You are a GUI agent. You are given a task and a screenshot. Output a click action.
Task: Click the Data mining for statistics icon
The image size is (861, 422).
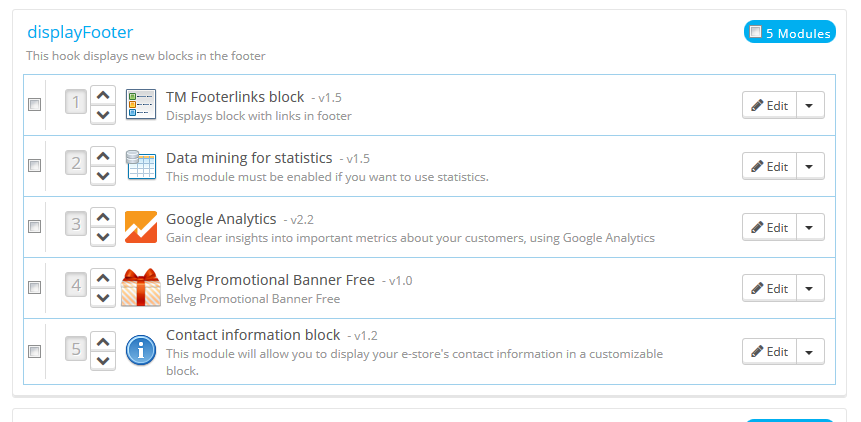pyautogui.click(x=141, y=166)
